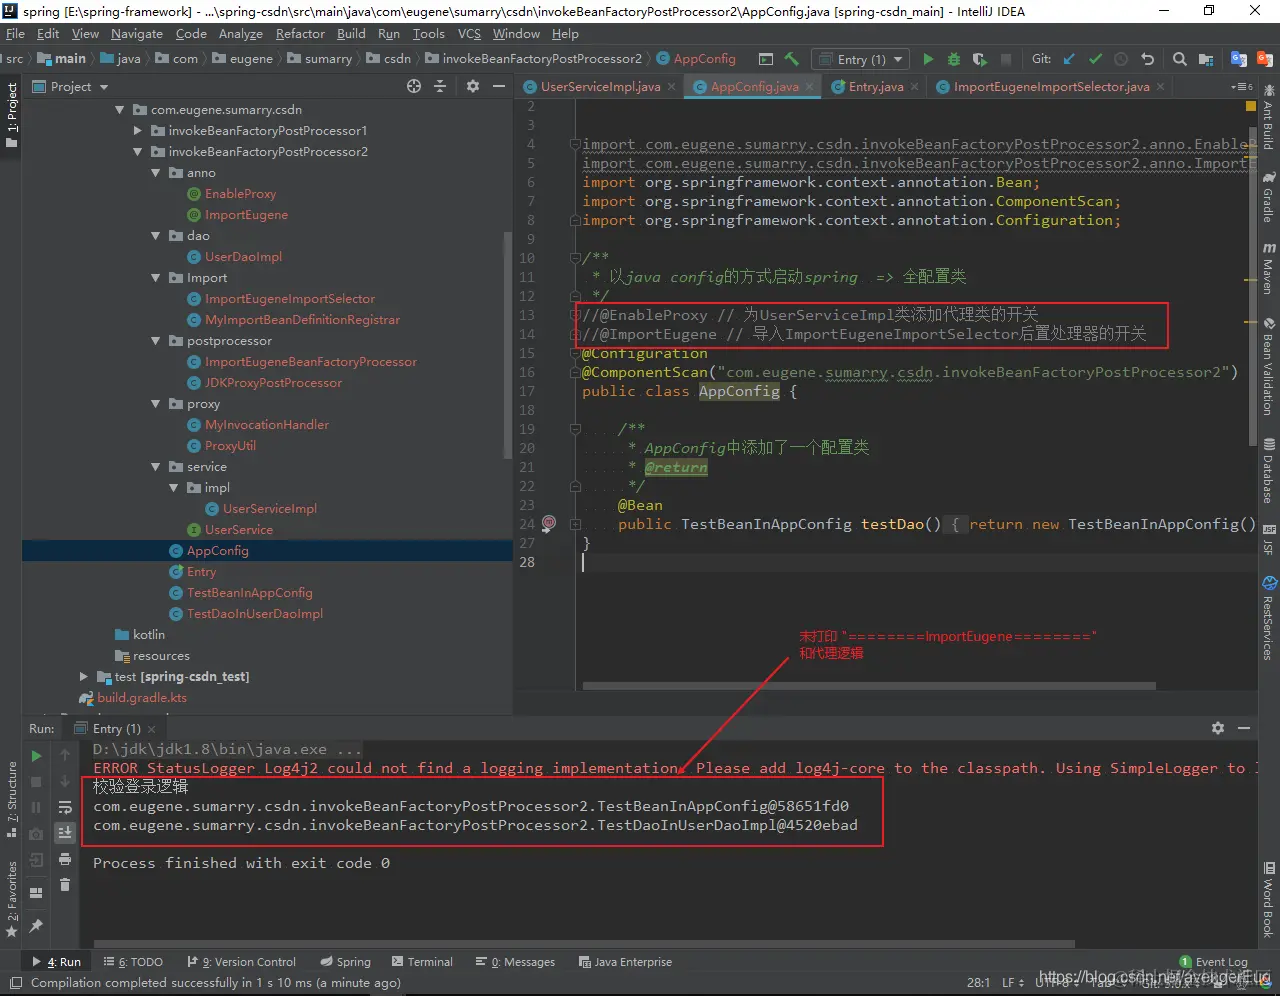Open Database side panel
The height and width of the screenshot is (996, 1280).
pos(1269,470)
